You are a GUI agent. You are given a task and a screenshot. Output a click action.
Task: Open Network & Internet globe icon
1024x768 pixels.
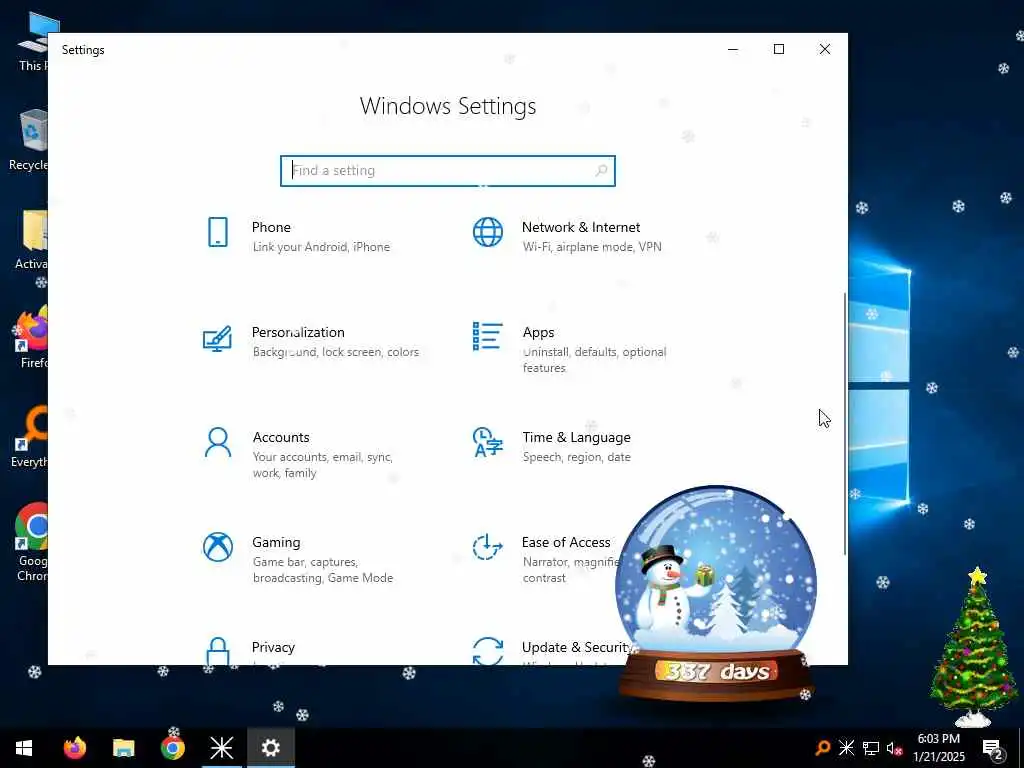point(488,232)
